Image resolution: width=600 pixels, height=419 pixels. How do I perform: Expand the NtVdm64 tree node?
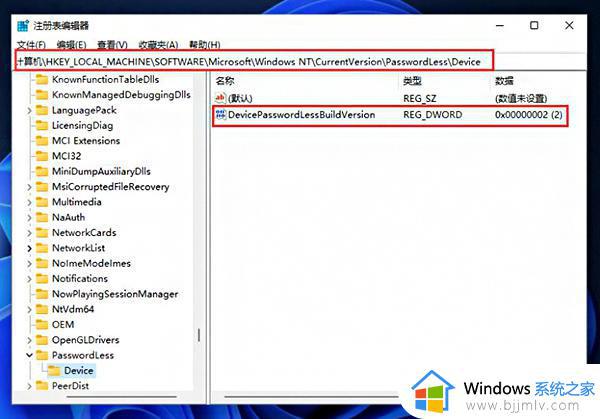click(29, 310)
